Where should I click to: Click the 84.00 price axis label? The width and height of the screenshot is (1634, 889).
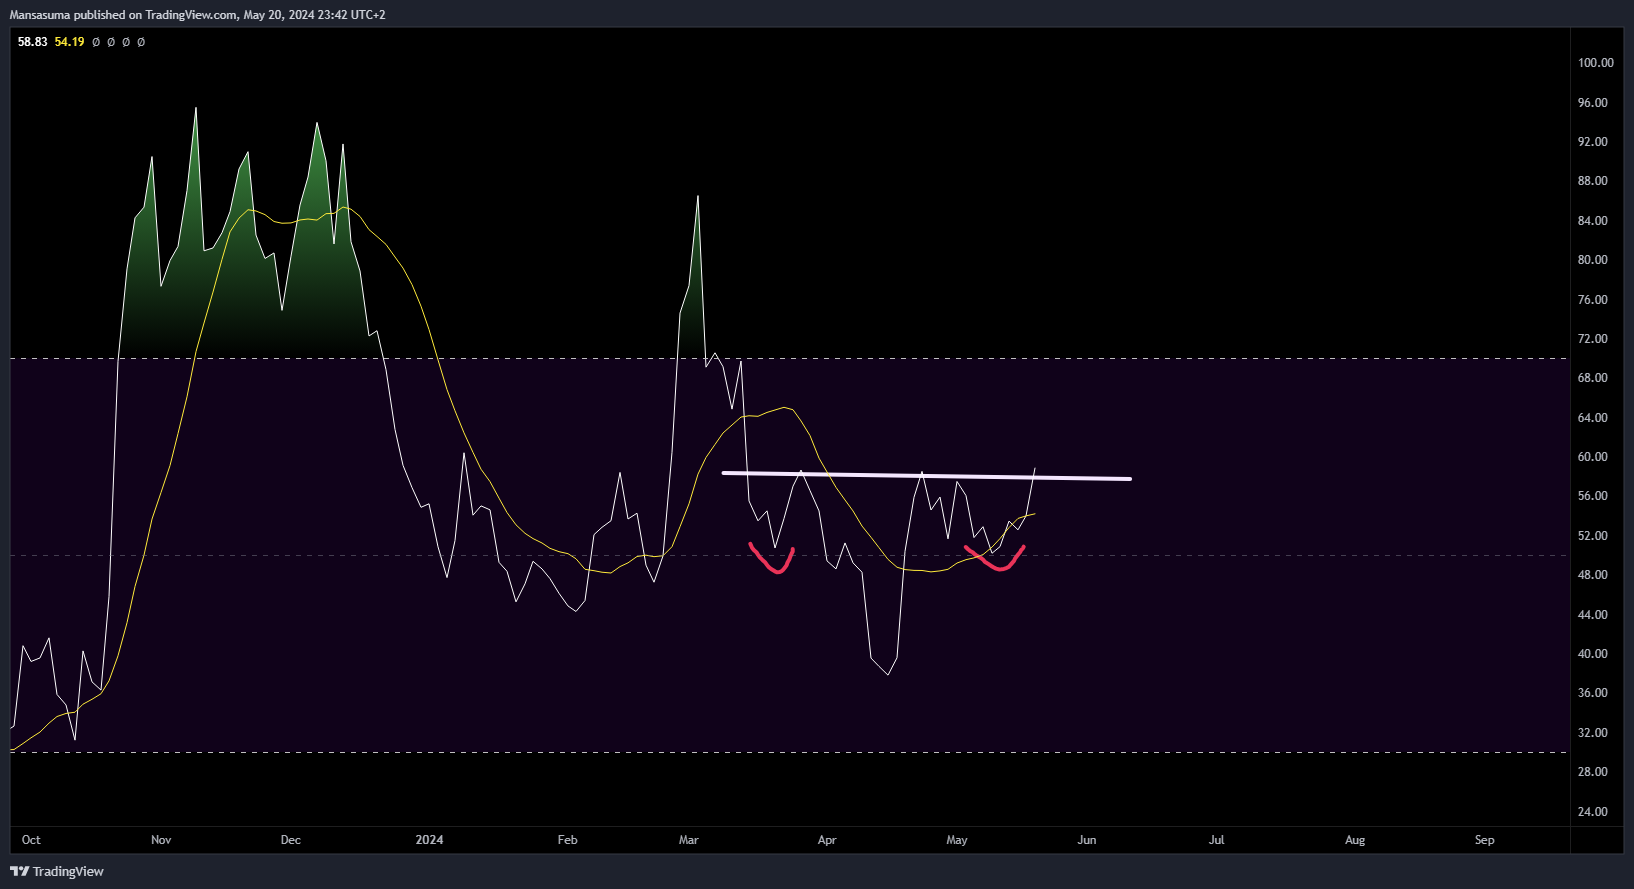1592,221
